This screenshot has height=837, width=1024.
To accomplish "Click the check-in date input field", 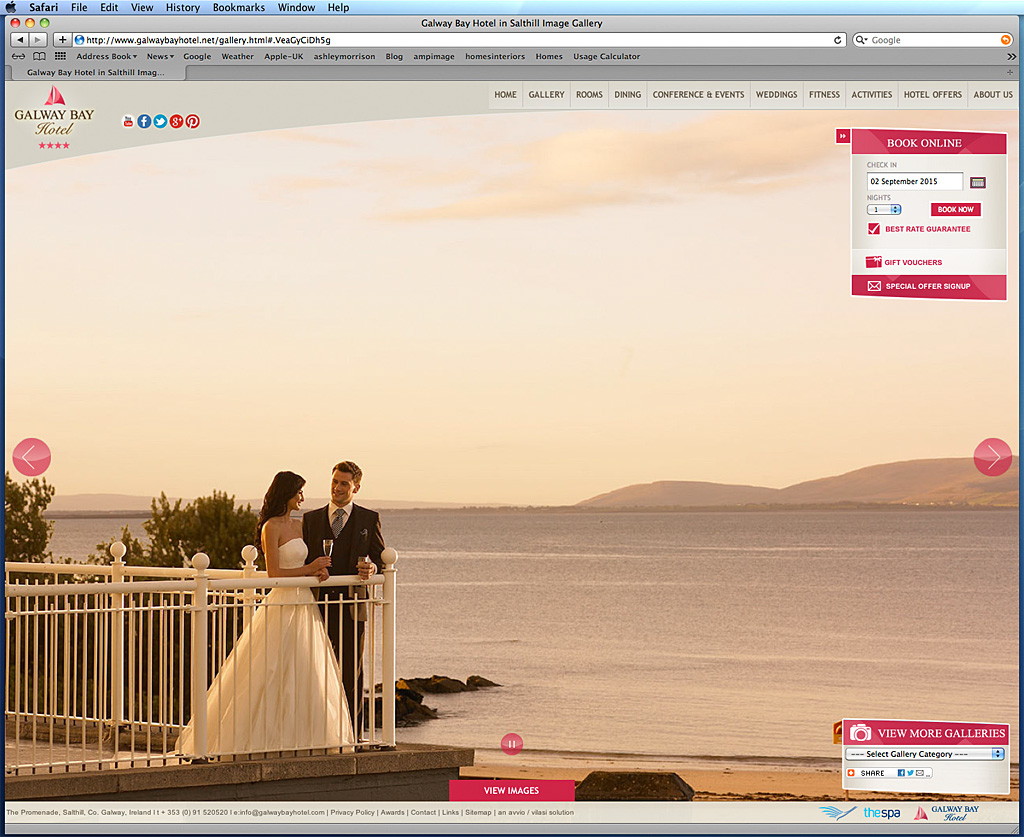I will pyautogui.click(x=914, y=182).
